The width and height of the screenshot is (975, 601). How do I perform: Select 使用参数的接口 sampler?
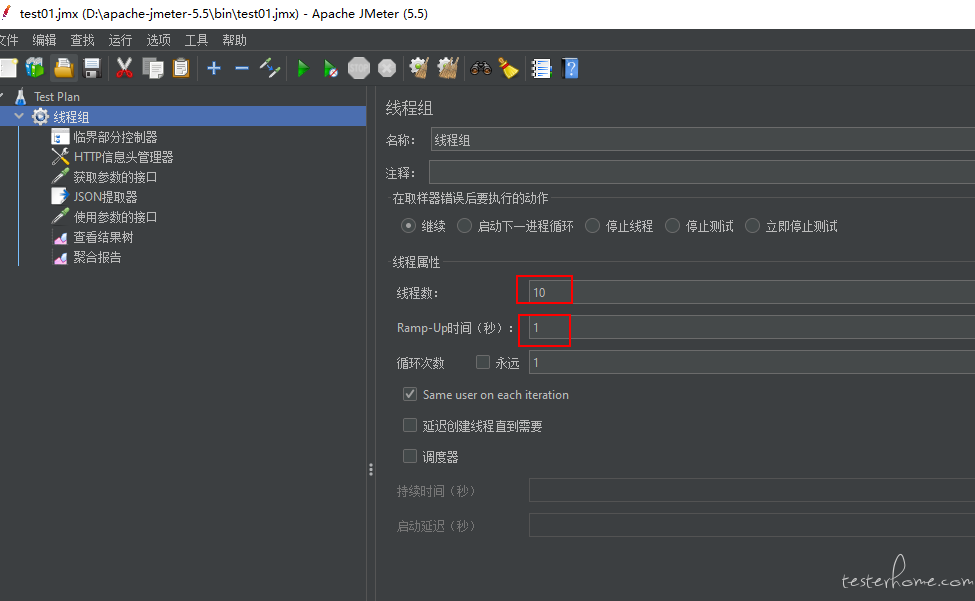point(115,216)
